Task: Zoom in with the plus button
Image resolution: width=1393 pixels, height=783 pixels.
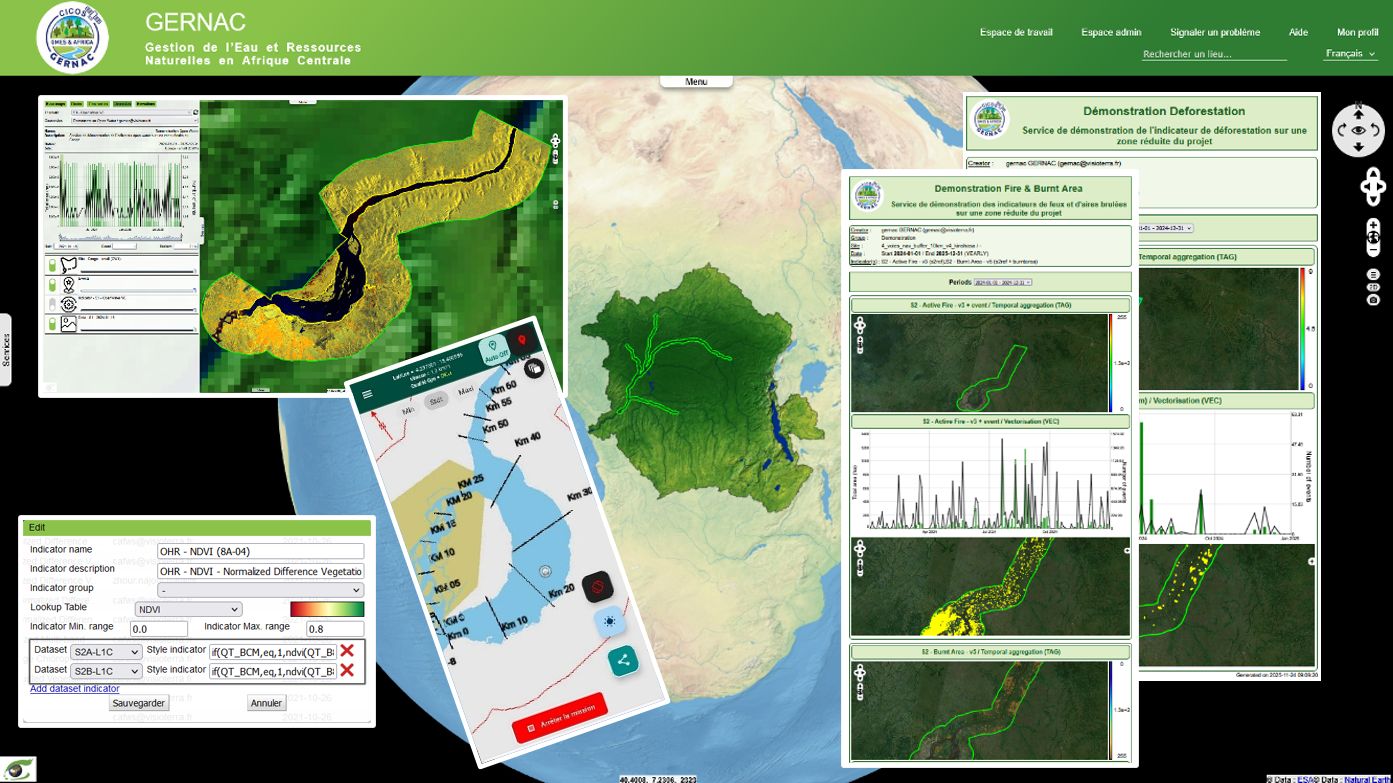Action: coord(1373,225)
